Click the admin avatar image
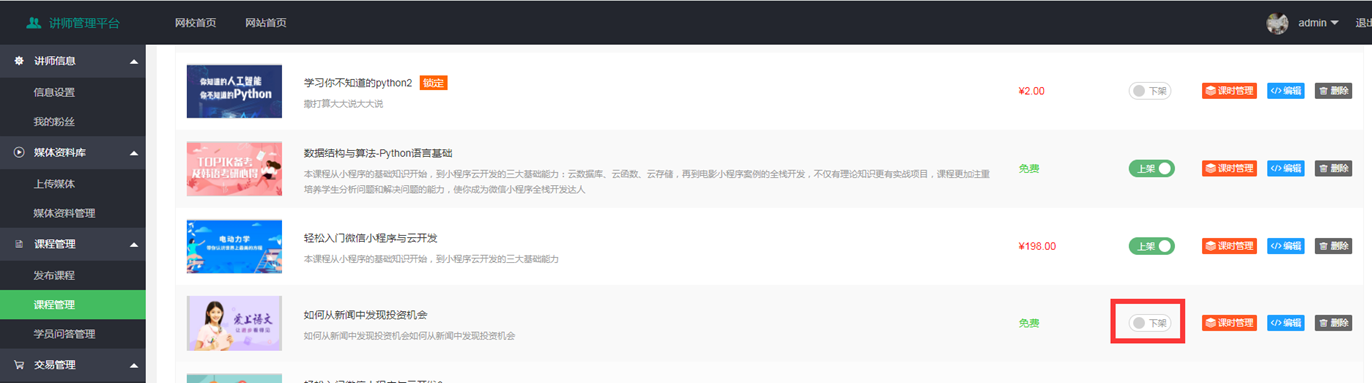The height and width of the screenshot is (383, 1372). [x=1277, y=23]
